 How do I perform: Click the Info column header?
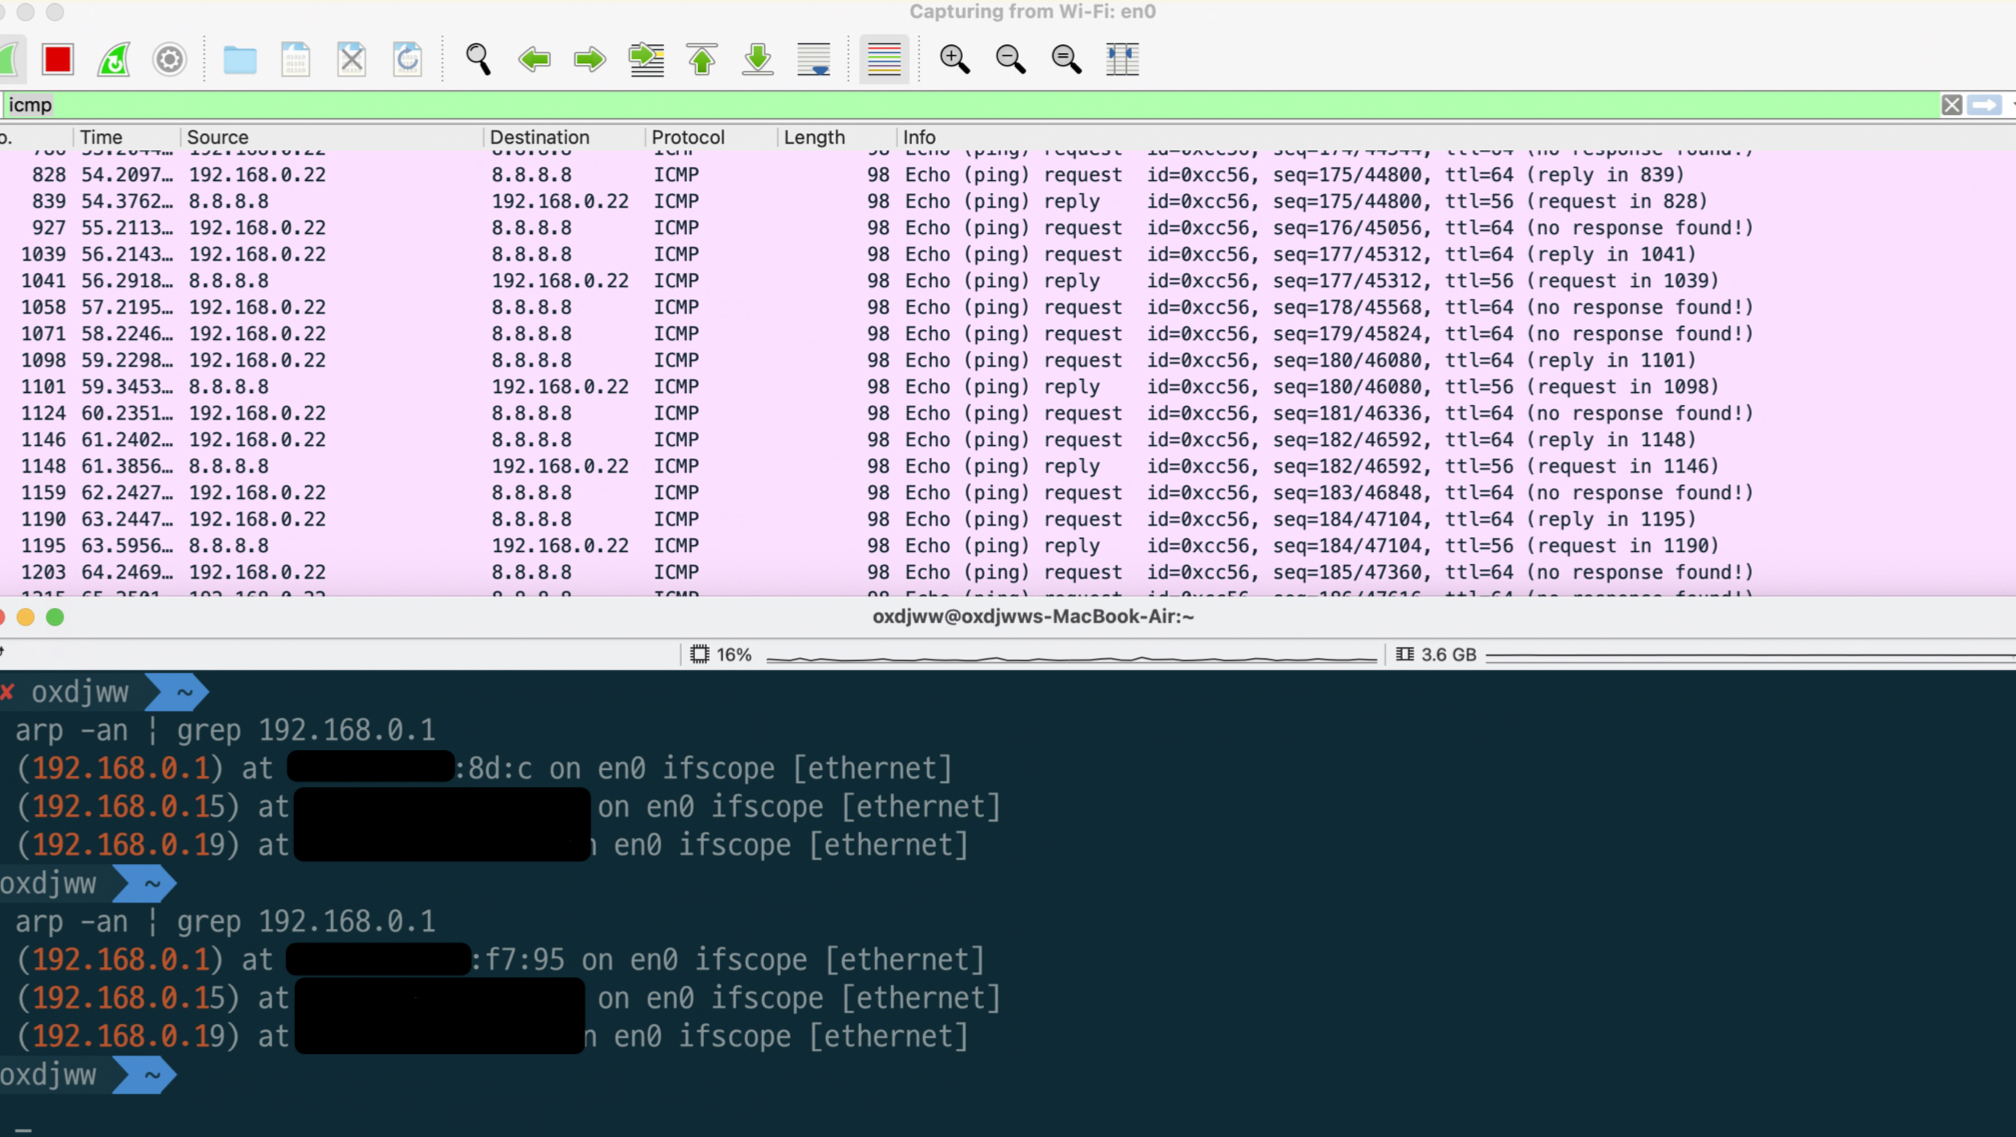(x=919, y=137)
